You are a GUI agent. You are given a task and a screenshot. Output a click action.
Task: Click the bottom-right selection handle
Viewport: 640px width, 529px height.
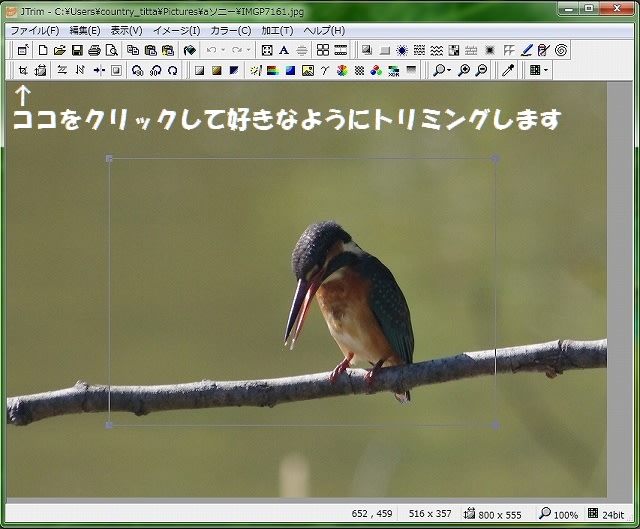click(495, 425)
